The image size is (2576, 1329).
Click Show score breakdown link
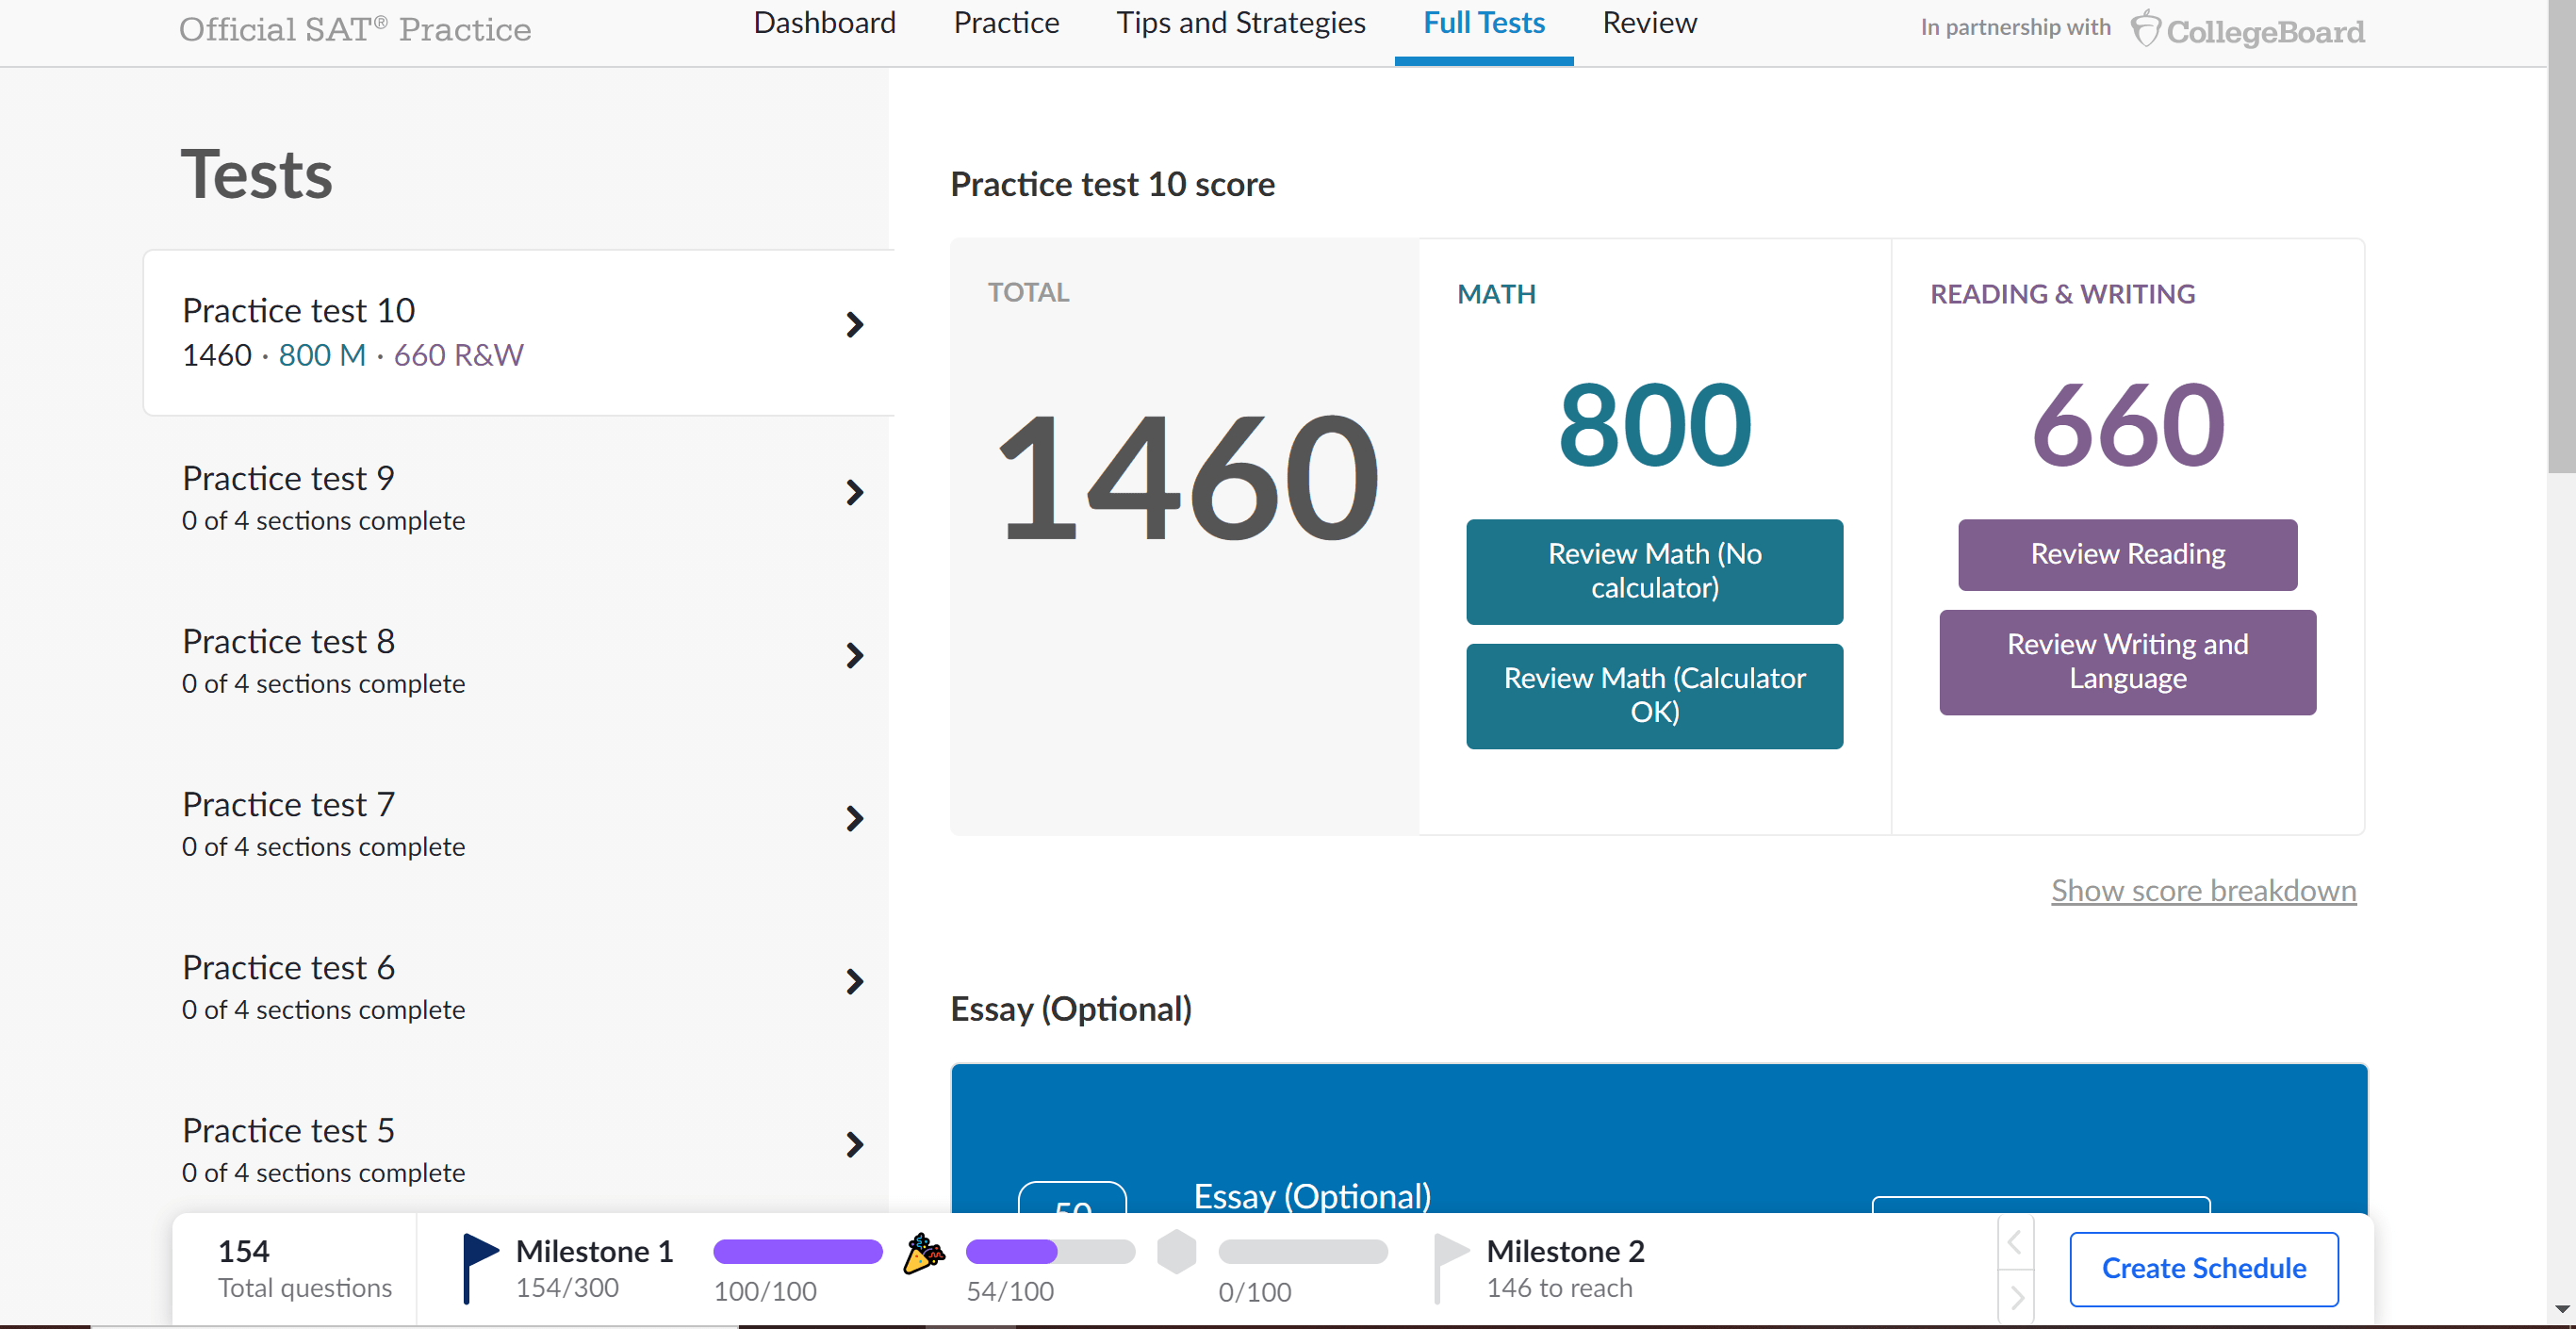tap(2203, 890)
